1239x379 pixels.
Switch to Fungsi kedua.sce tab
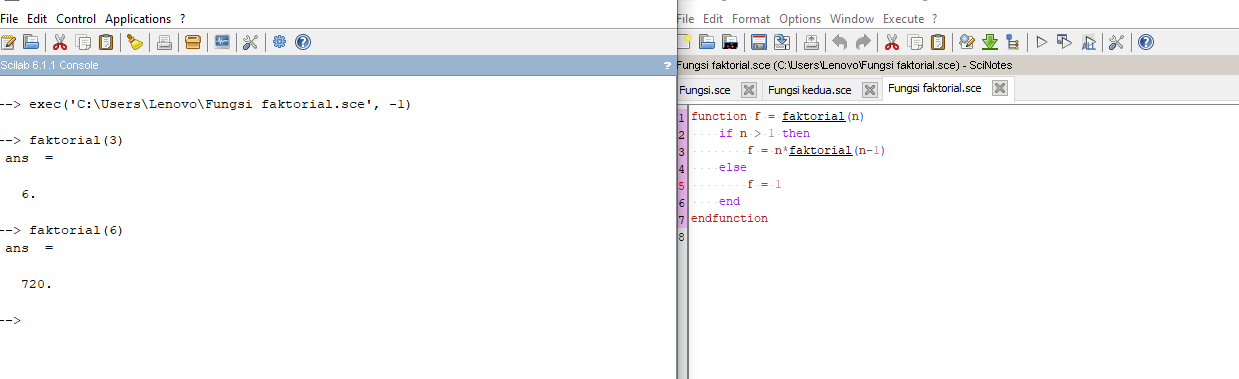click(809, 89)
